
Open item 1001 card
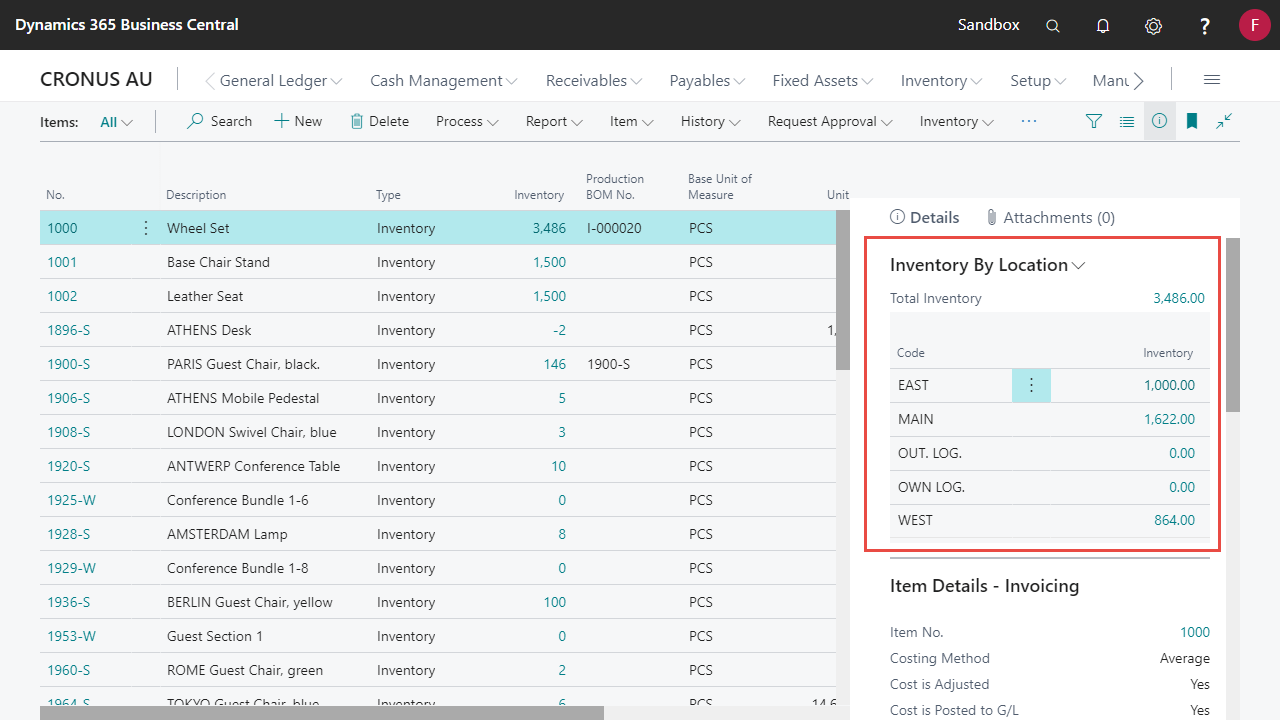tap(62, 262)
